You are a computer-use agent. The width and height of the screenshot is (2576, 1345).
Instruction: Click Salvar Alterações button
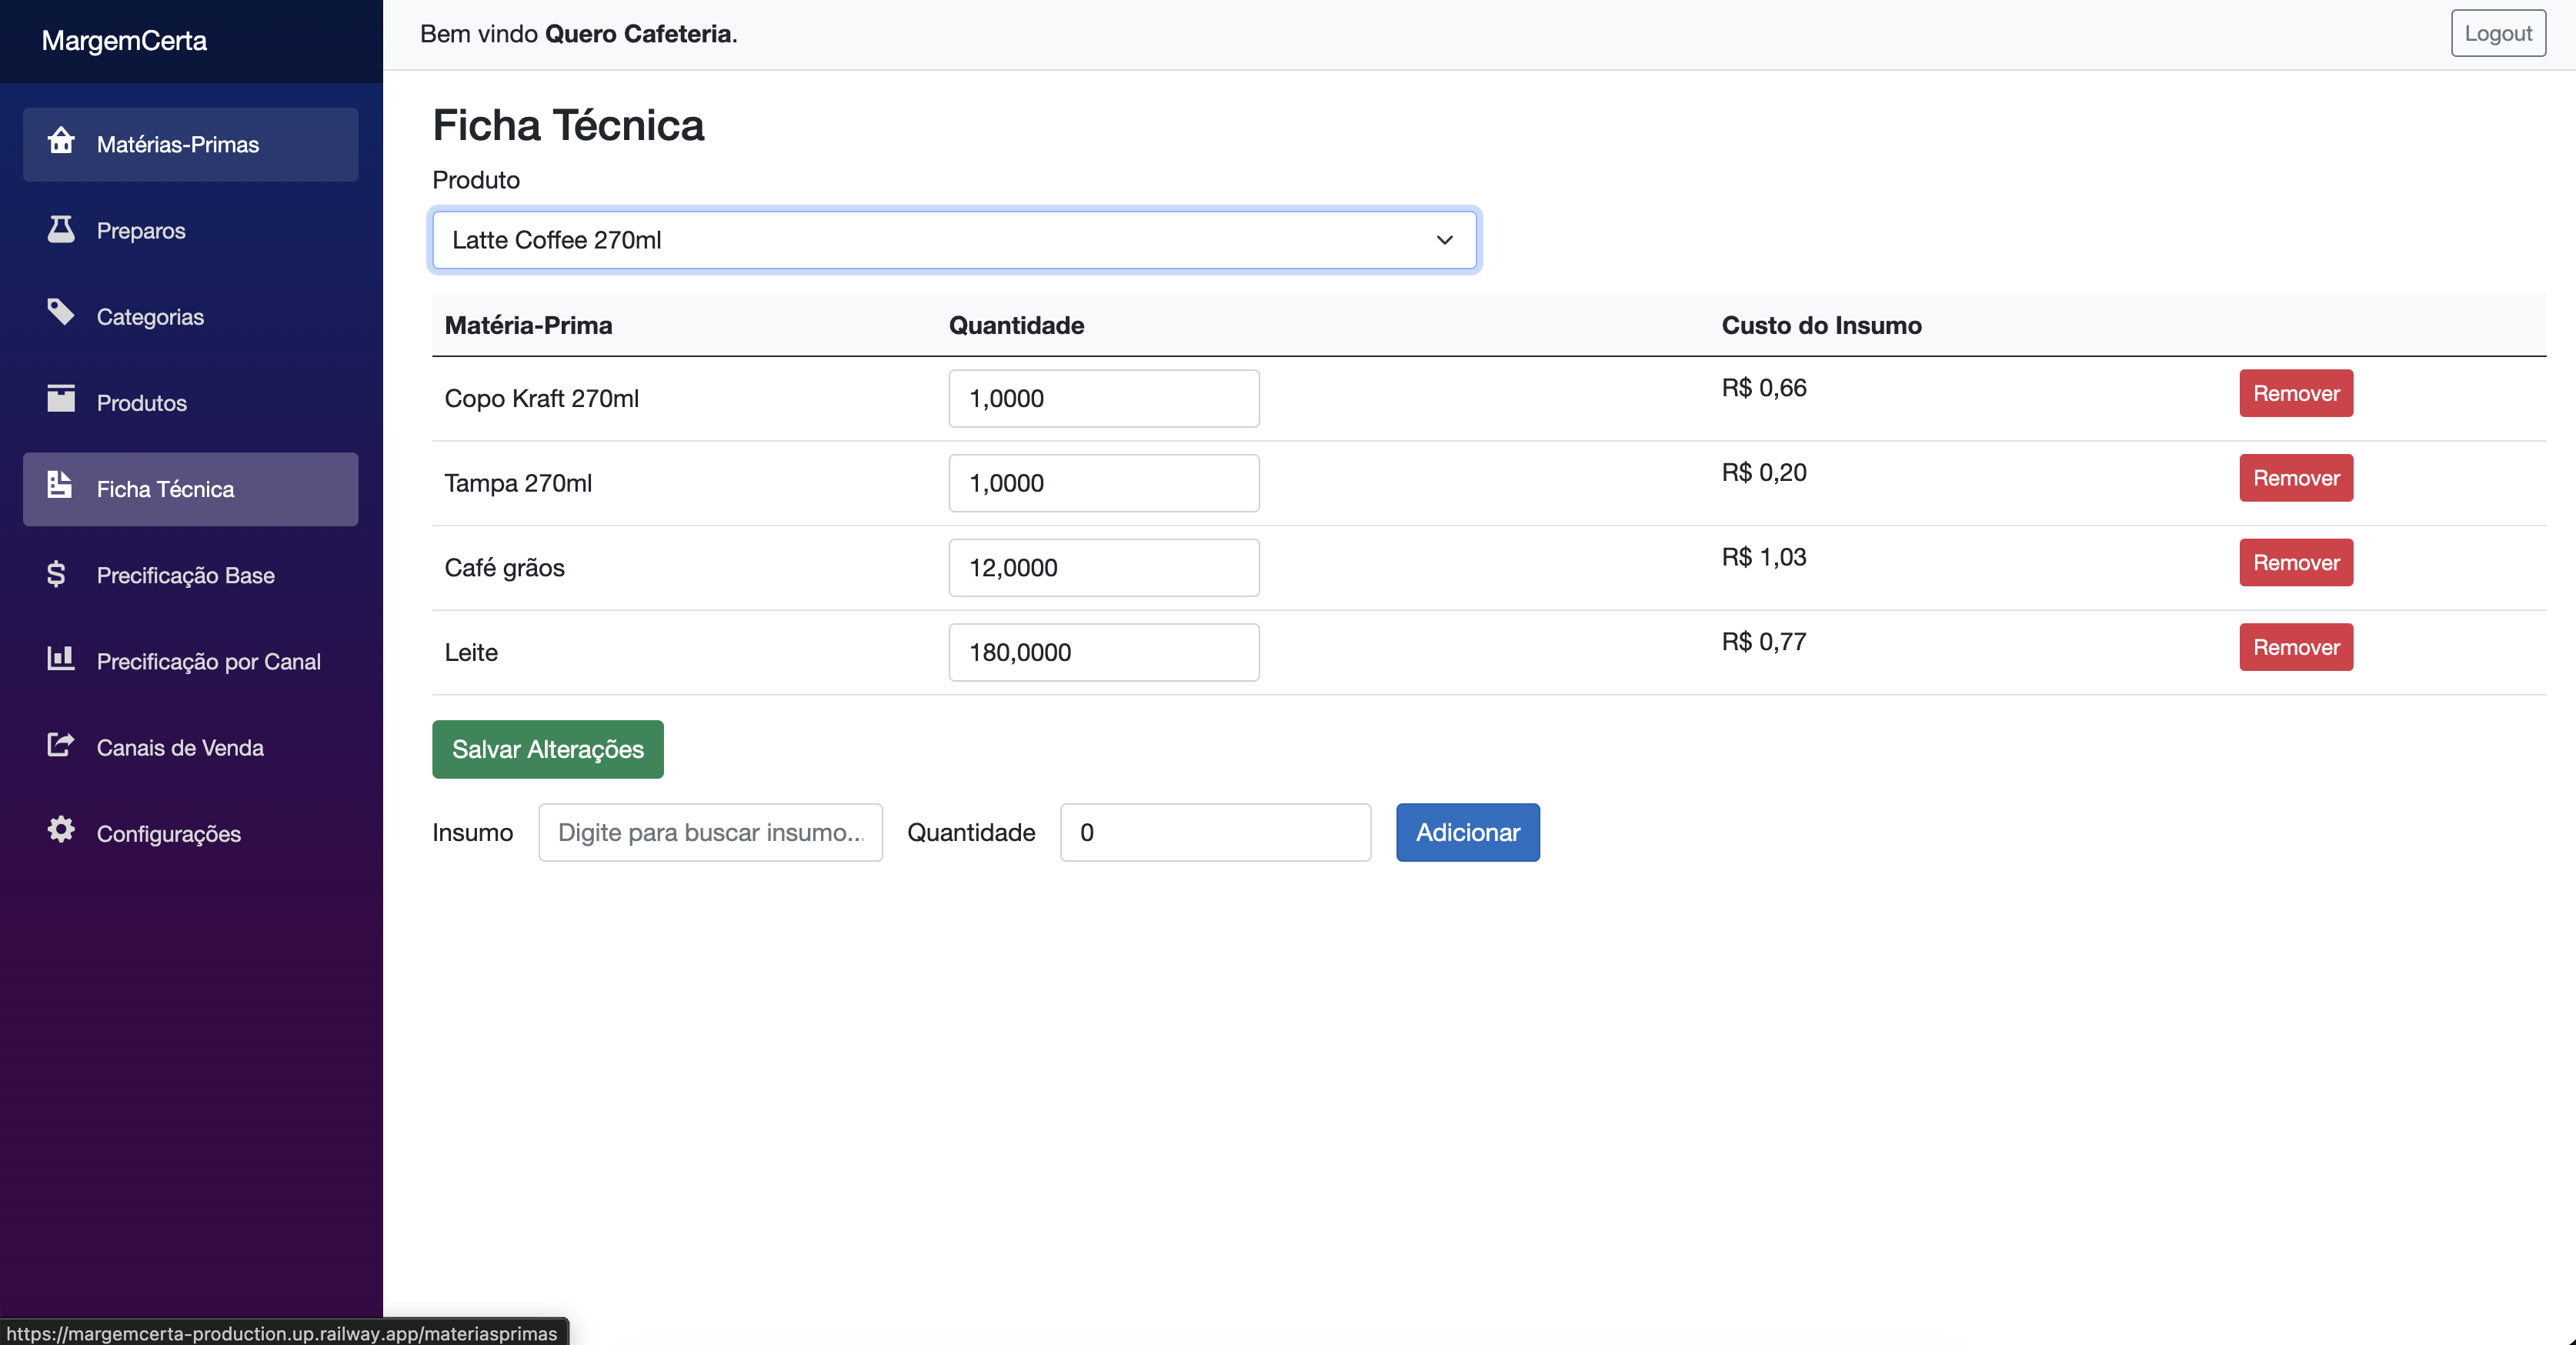547,750
